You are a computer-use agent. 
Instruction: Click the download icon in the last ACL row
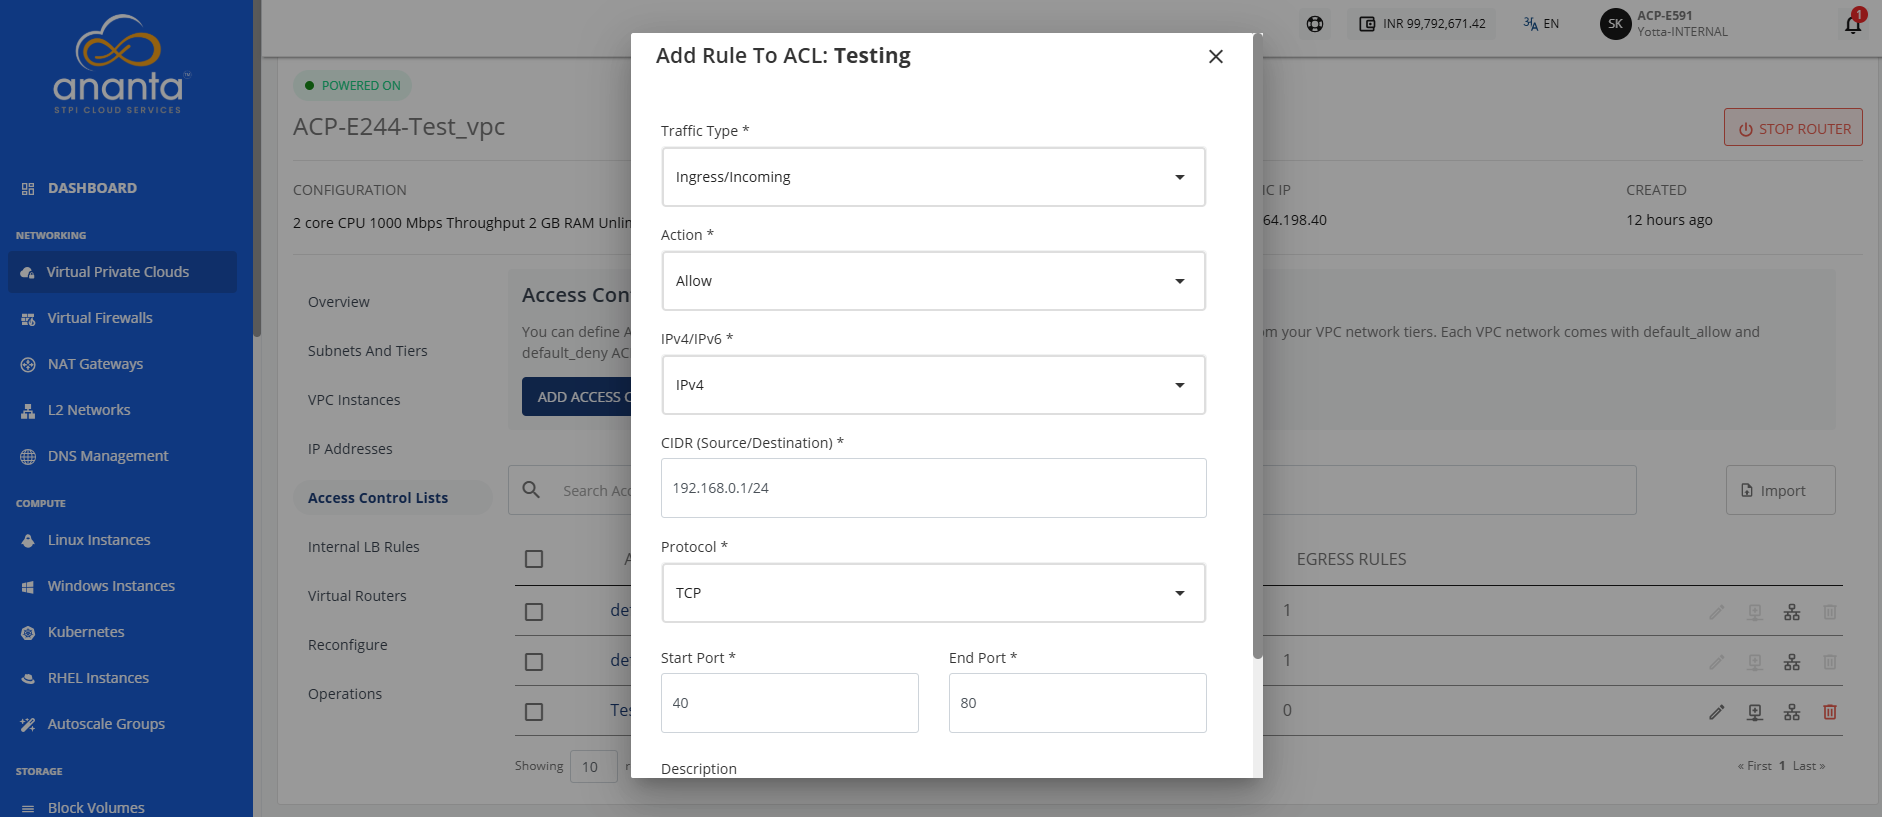click(x=1755, y=712)
